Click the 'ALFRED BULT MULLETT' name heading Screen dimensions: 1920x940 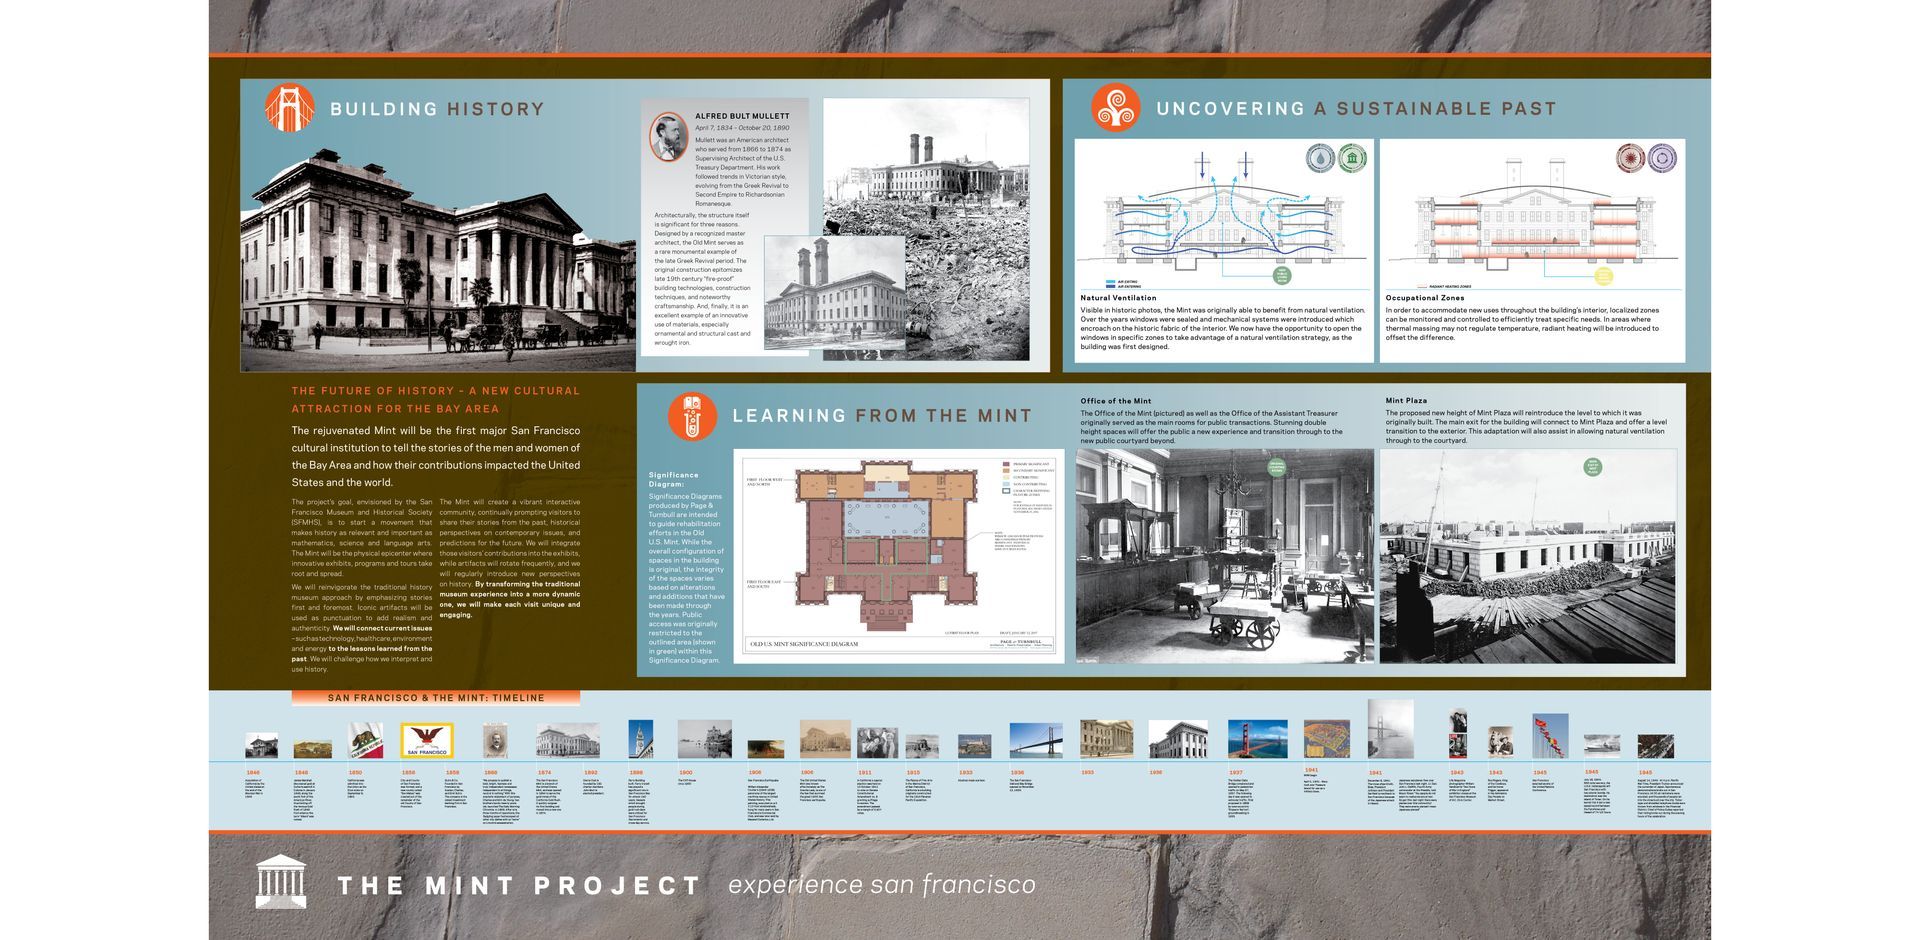742,116
